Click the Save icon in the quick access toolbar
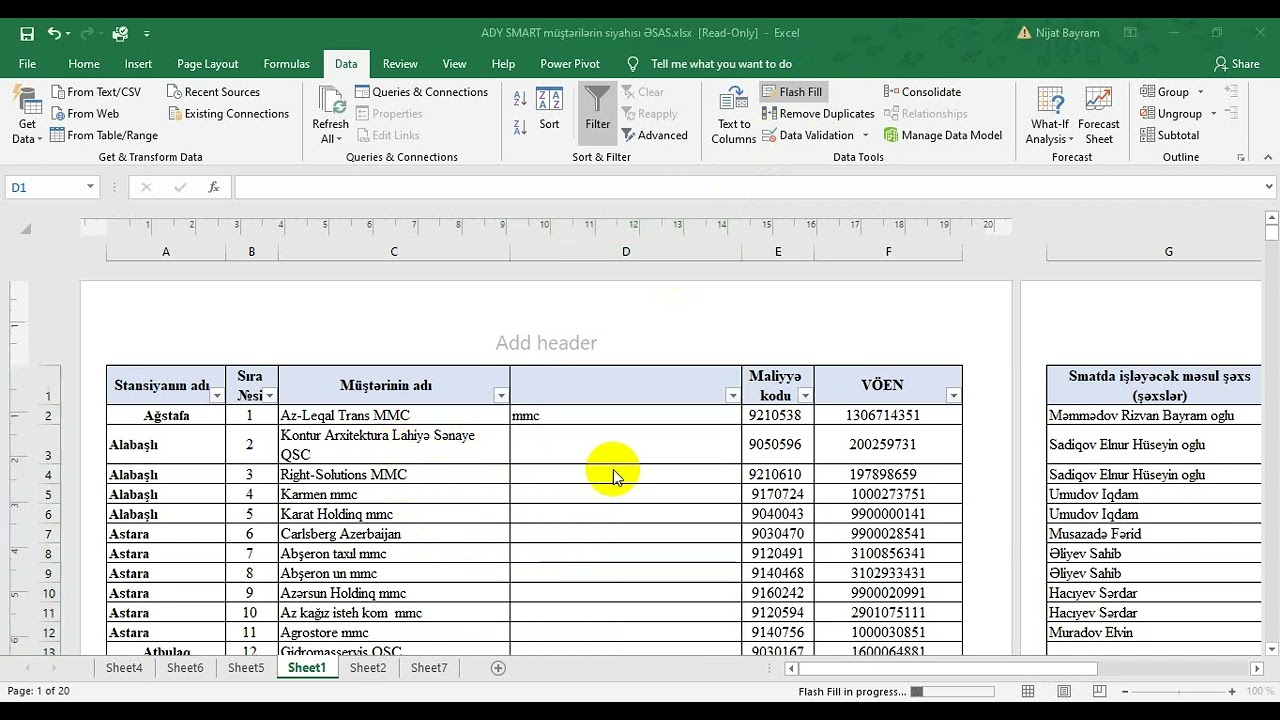 coord(27,33)
